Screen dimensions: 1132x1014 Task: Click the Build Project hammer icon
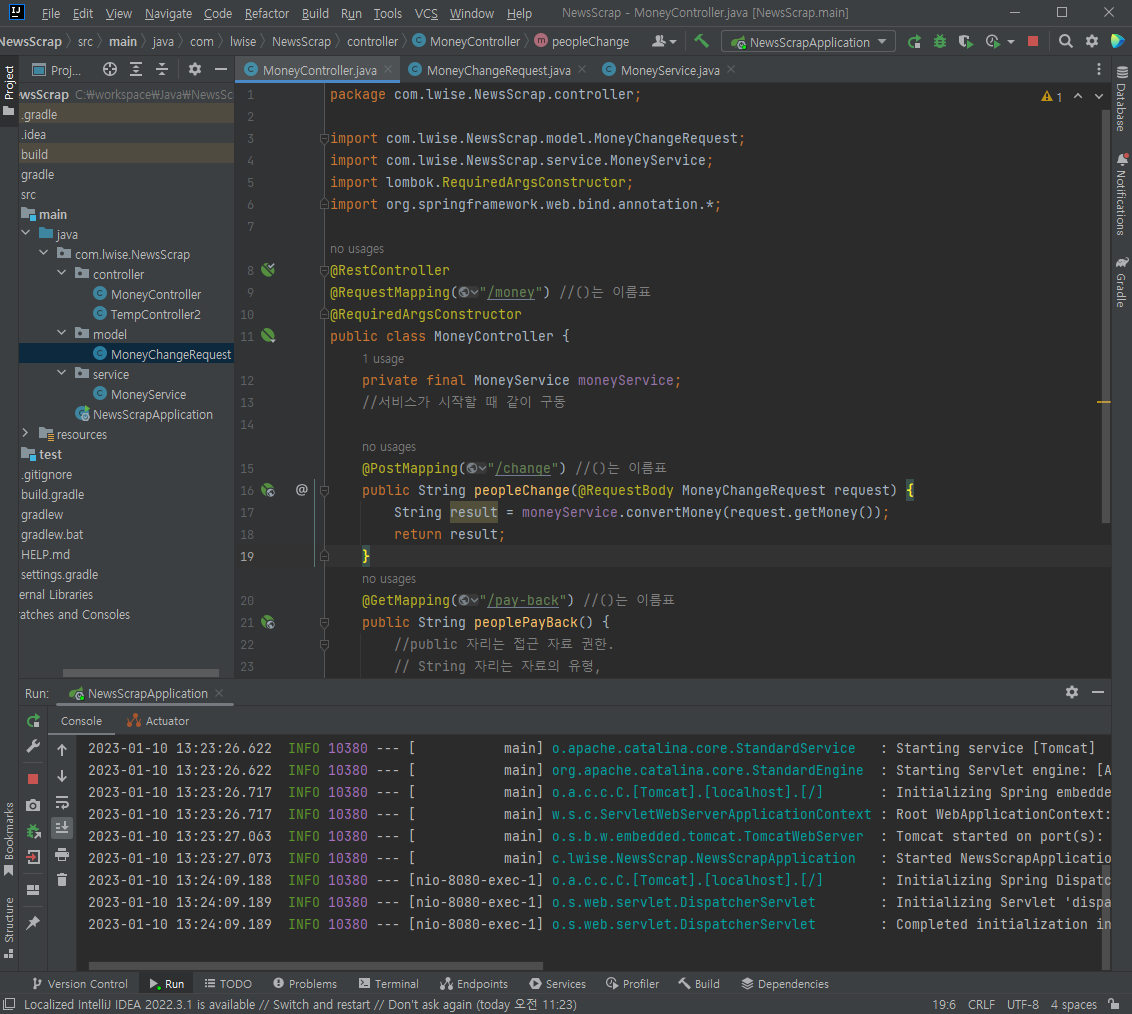pyautogui.click(x=702, y=42)
